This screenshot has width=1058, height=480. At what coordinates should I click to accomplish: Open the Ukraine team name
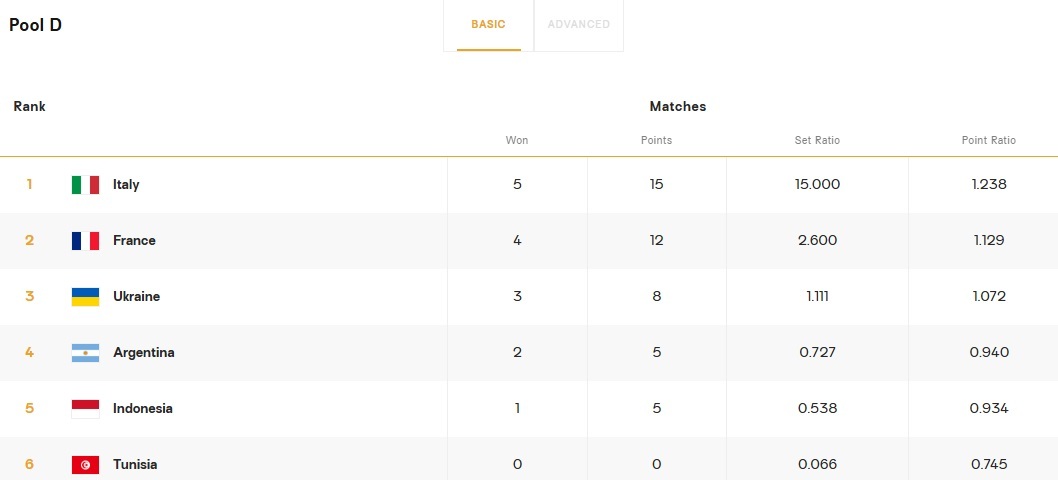tap(136, 297)
